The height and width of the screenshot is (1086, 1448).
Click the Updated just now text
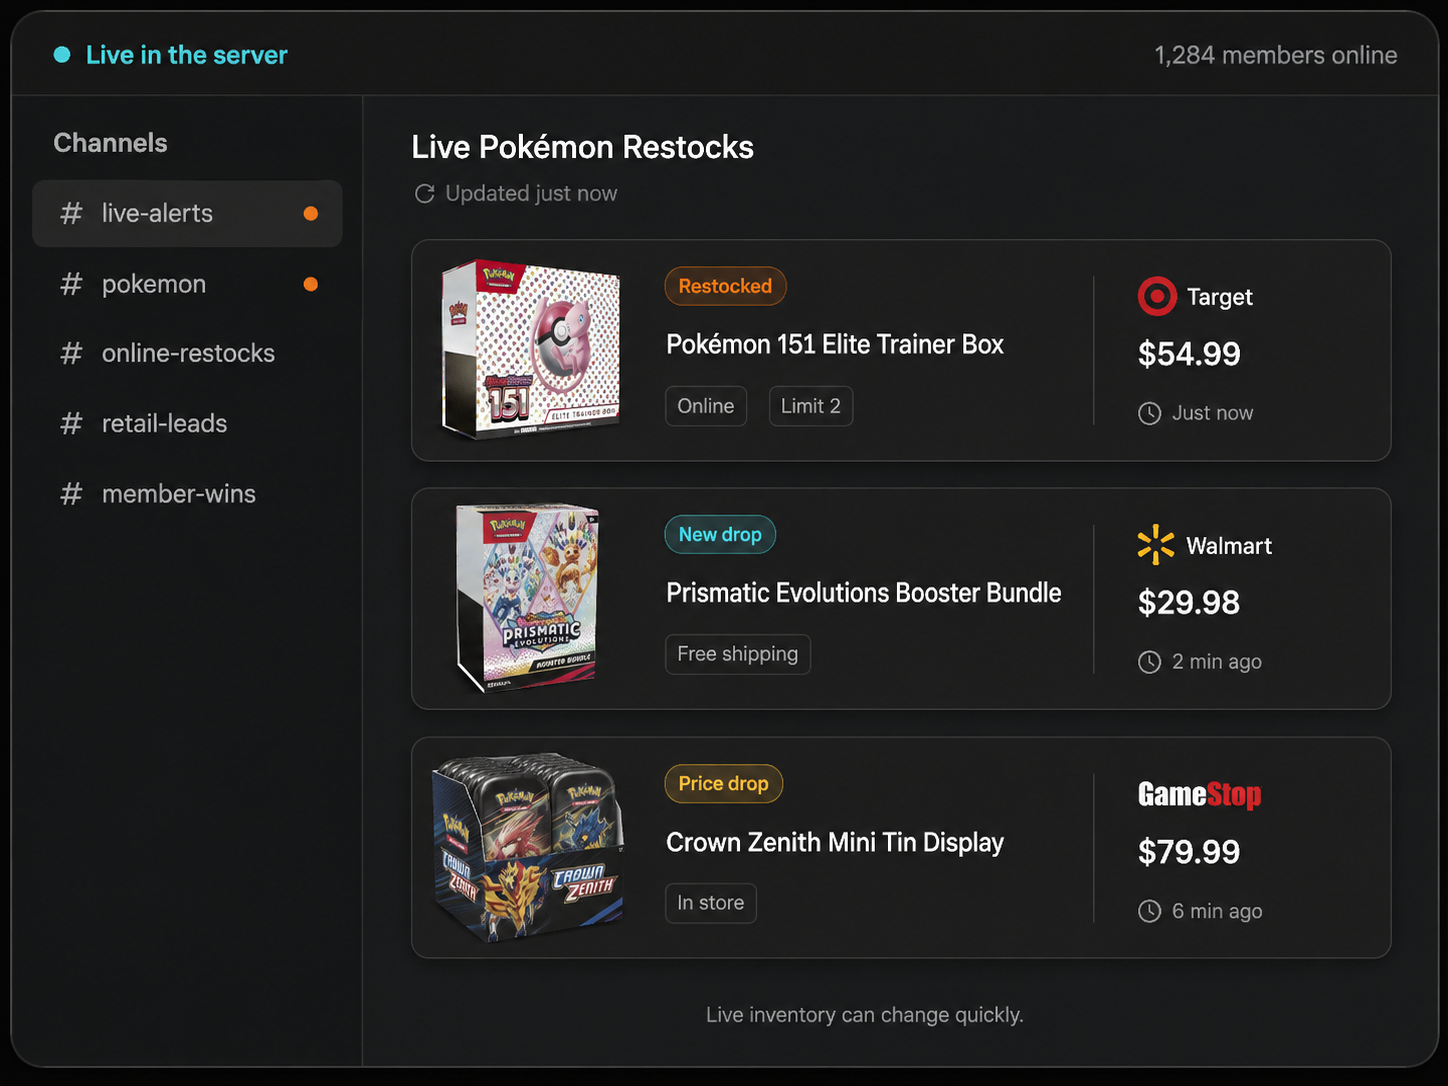coord(531,193)
